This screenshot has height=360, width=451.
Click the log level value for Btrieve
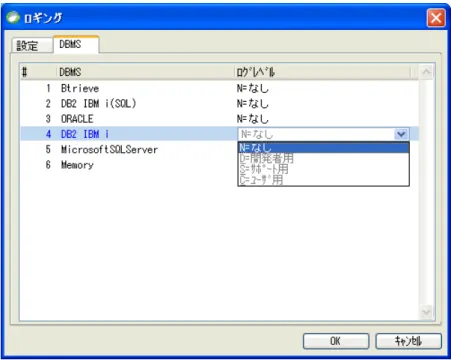(253, 88)
